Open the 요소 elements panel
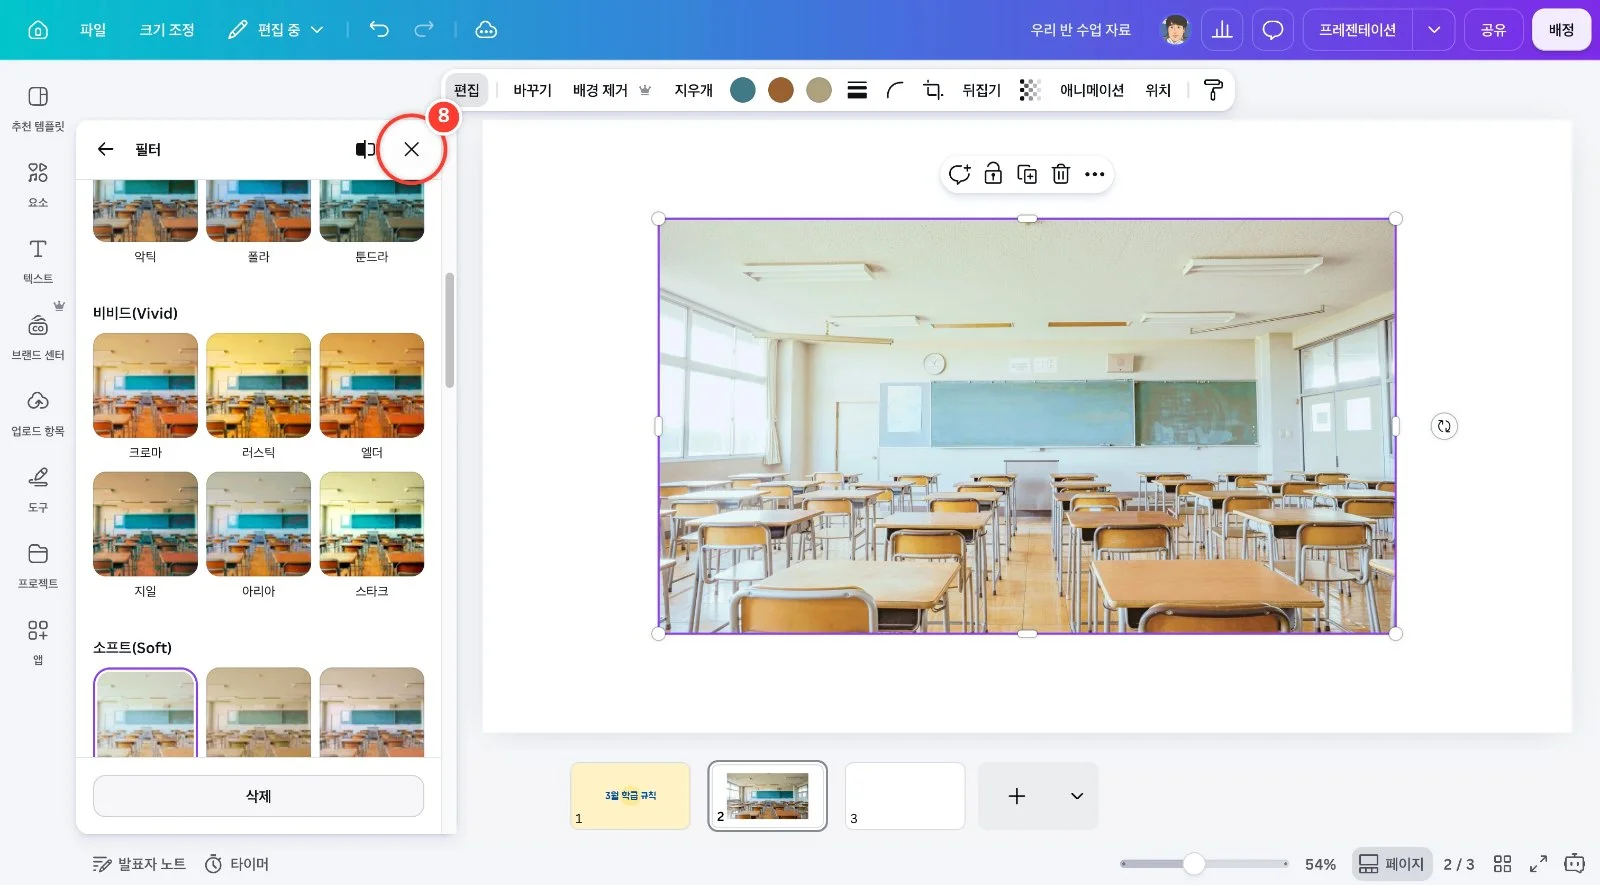The width and height of the screenshot is (1600, 885). (x=38, y=185)
